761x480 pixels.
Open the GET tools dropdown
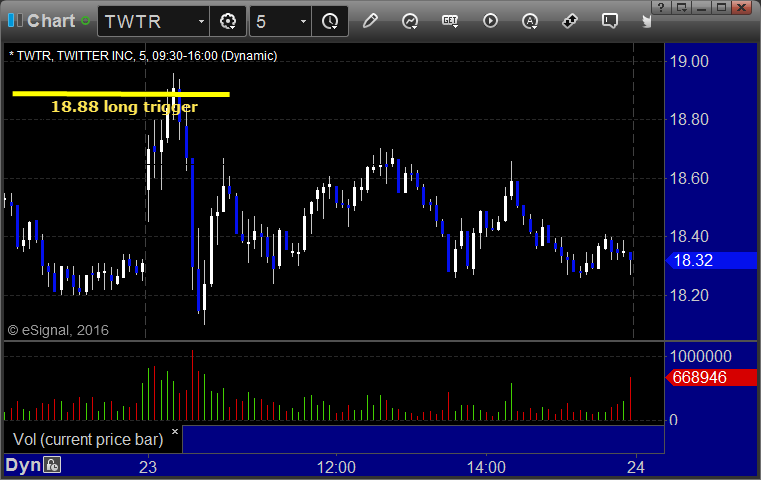[x=450, y=21]
